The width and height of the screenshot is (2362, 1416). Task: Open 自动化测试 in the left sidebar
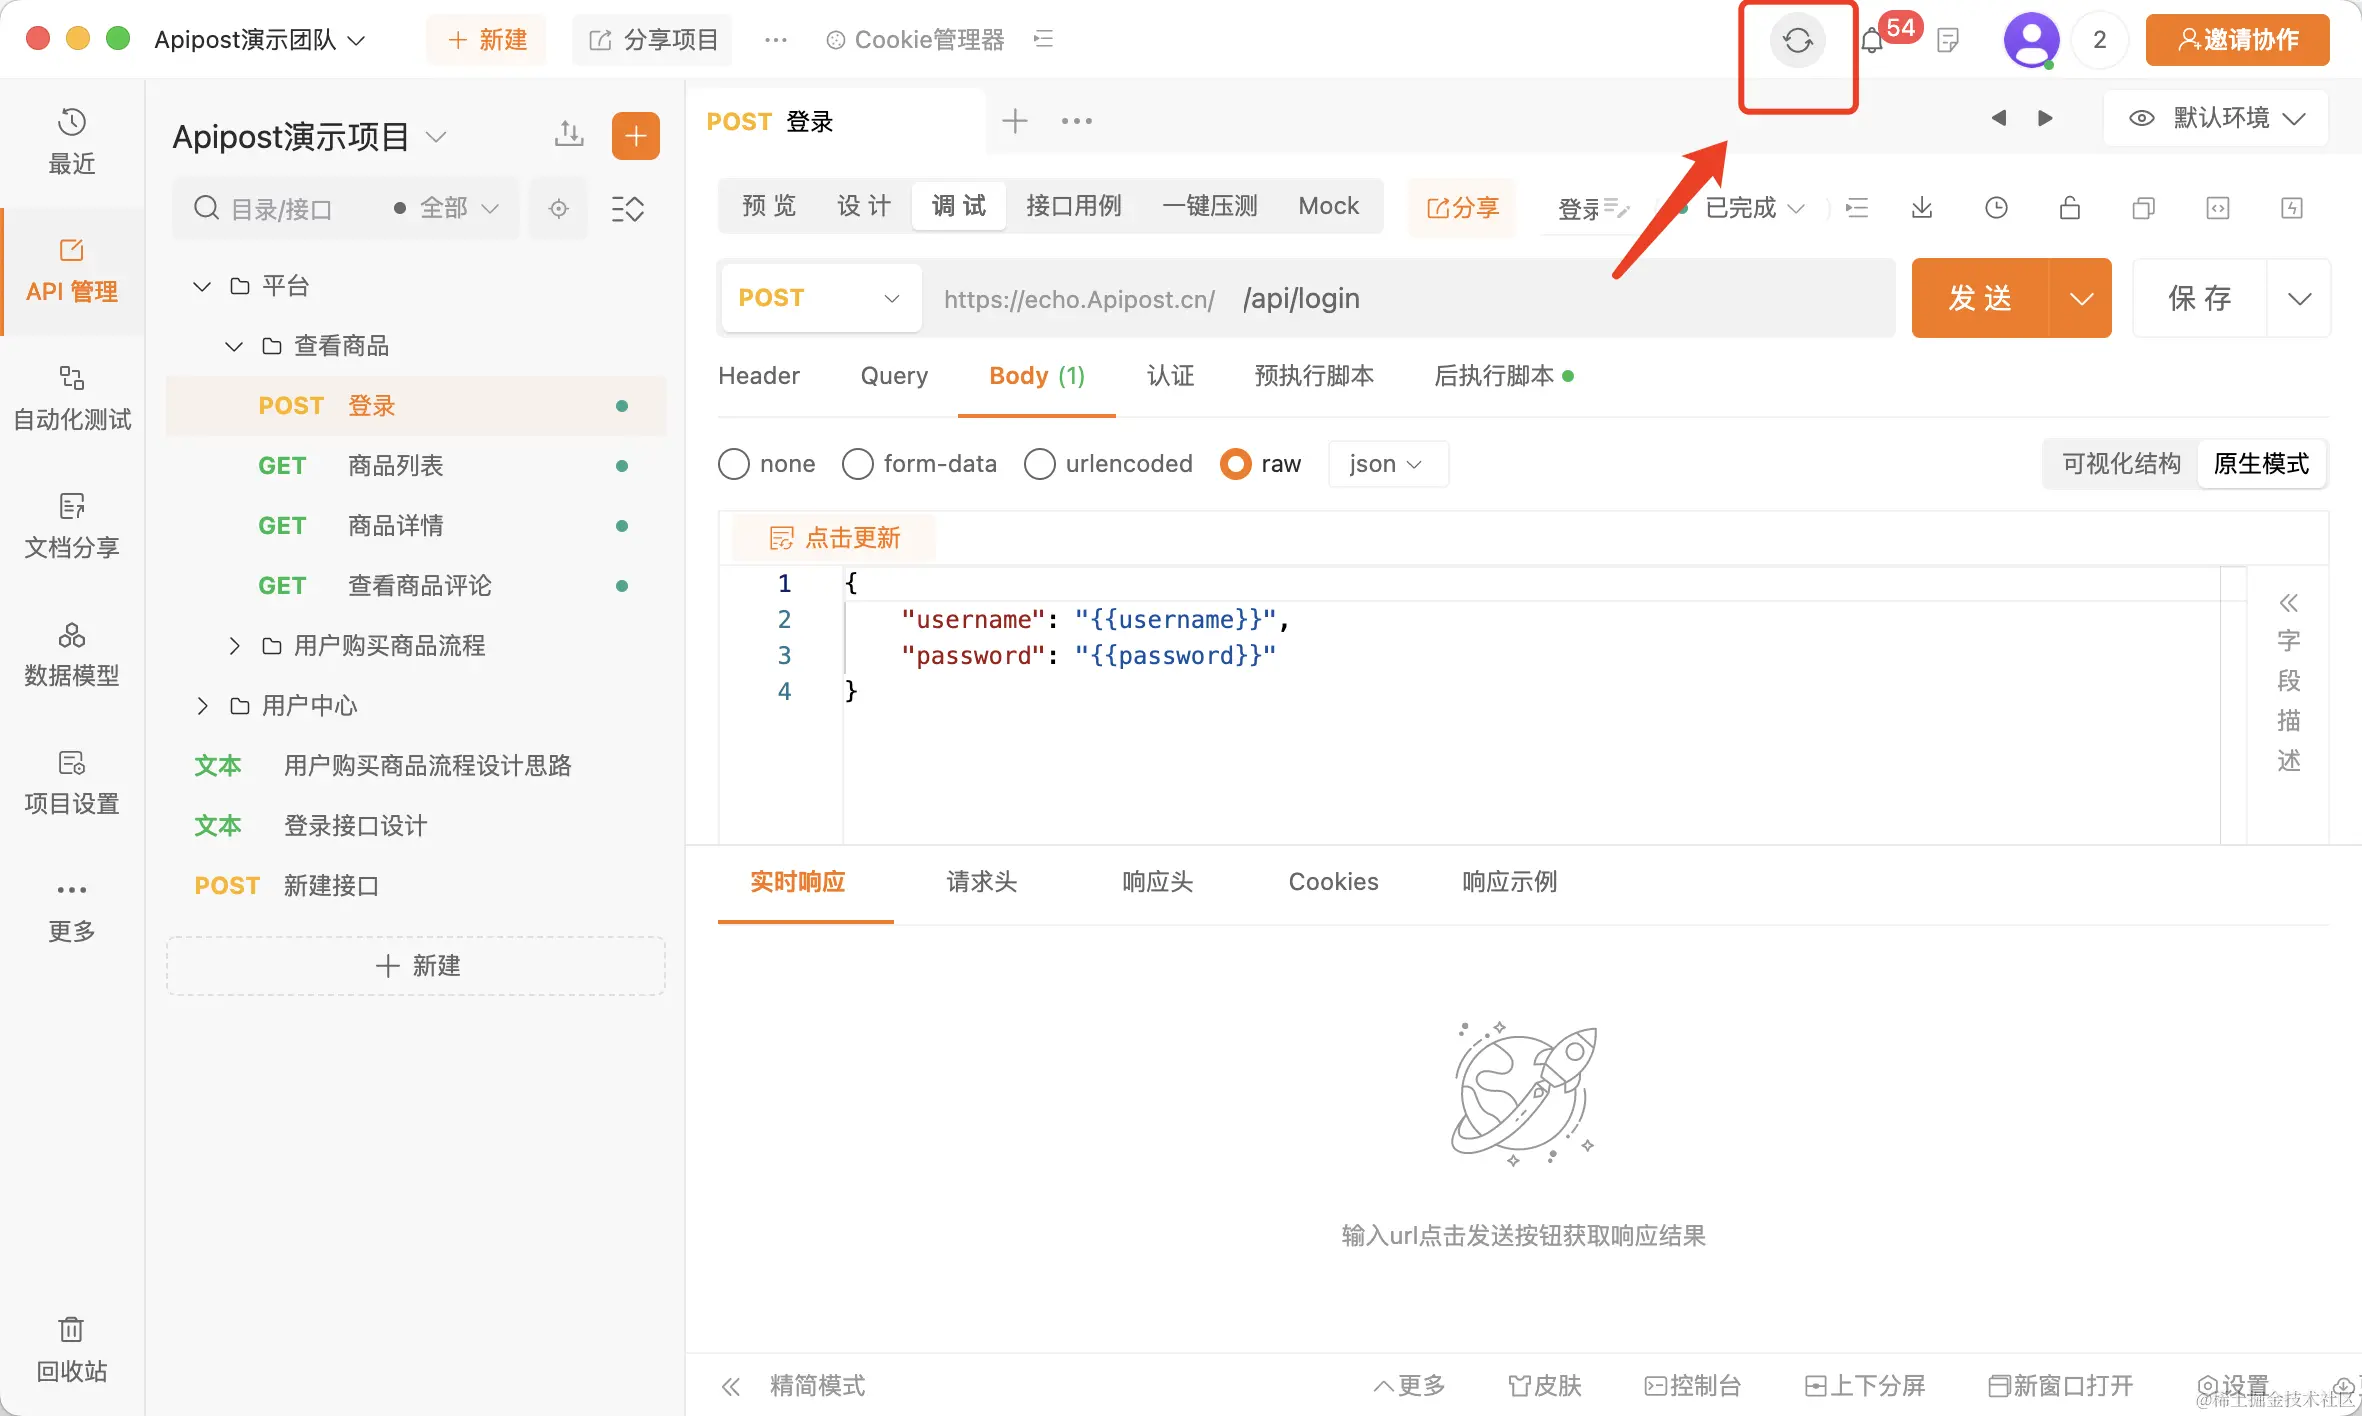coord(71,397)
